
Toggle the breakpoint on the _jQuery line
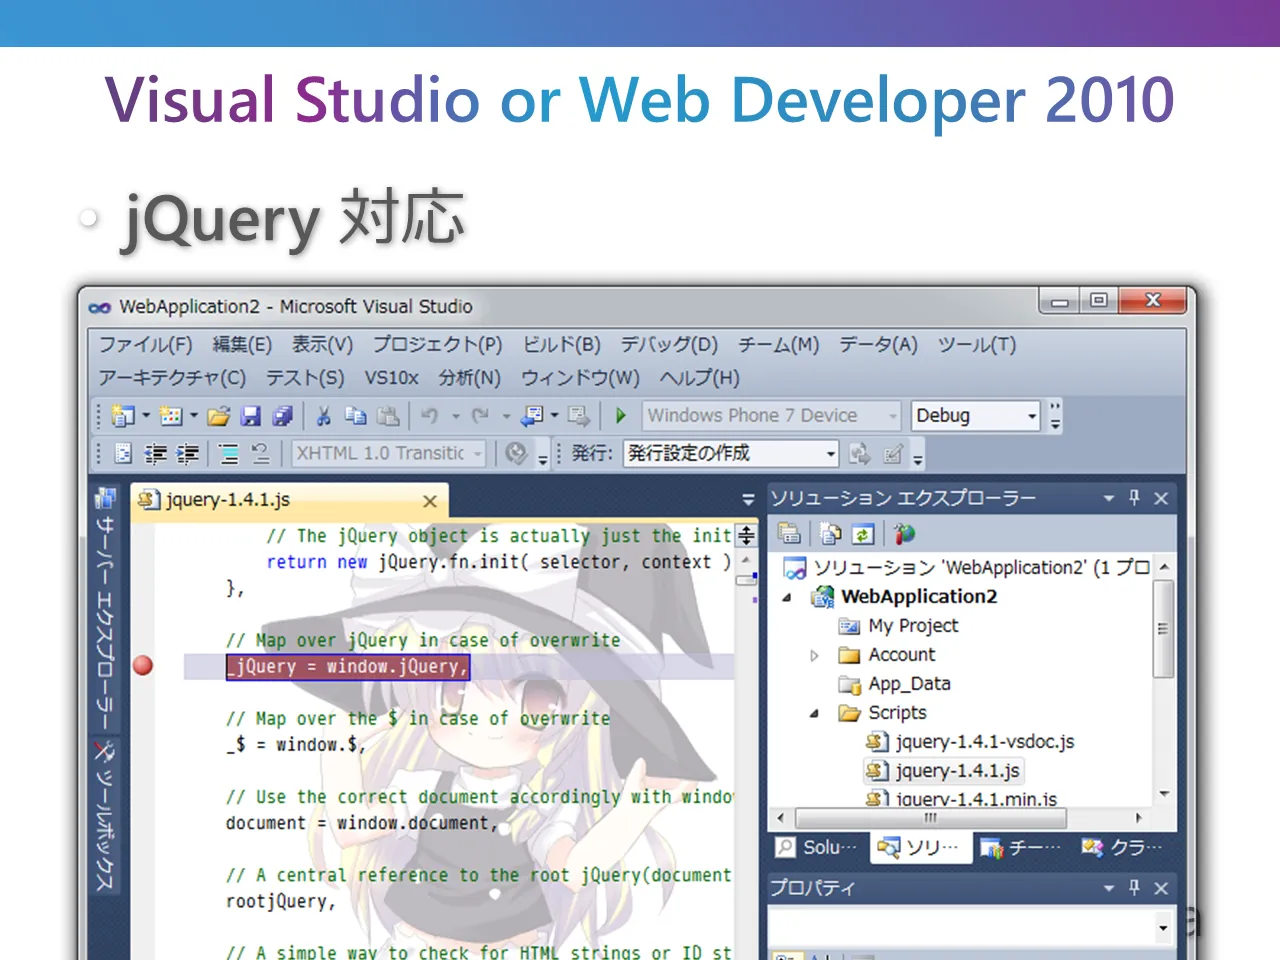[143, 665]
